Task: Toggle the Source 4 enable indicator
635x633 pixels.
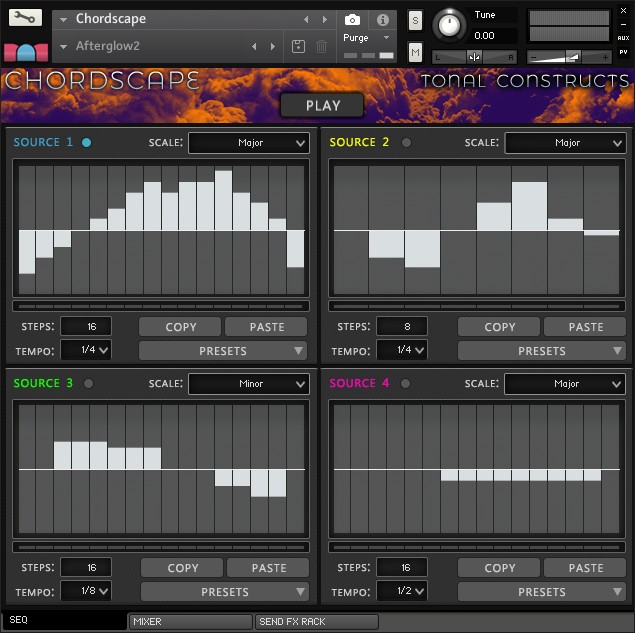Action: click(405, 383)
